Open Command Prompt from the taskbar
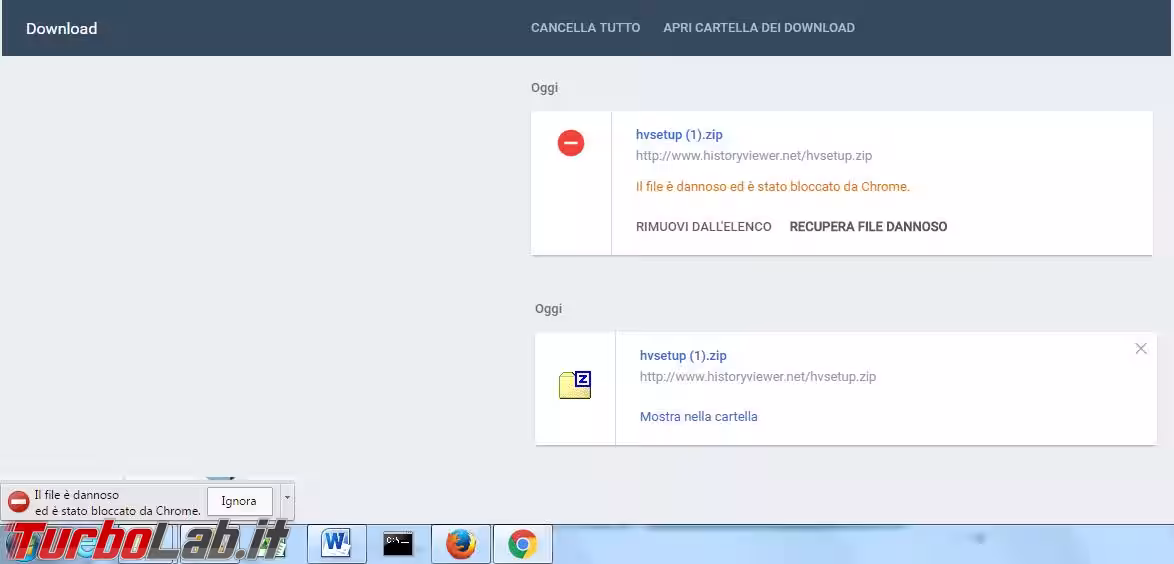This screenshot has width=1174, height=564. (398, 544)
